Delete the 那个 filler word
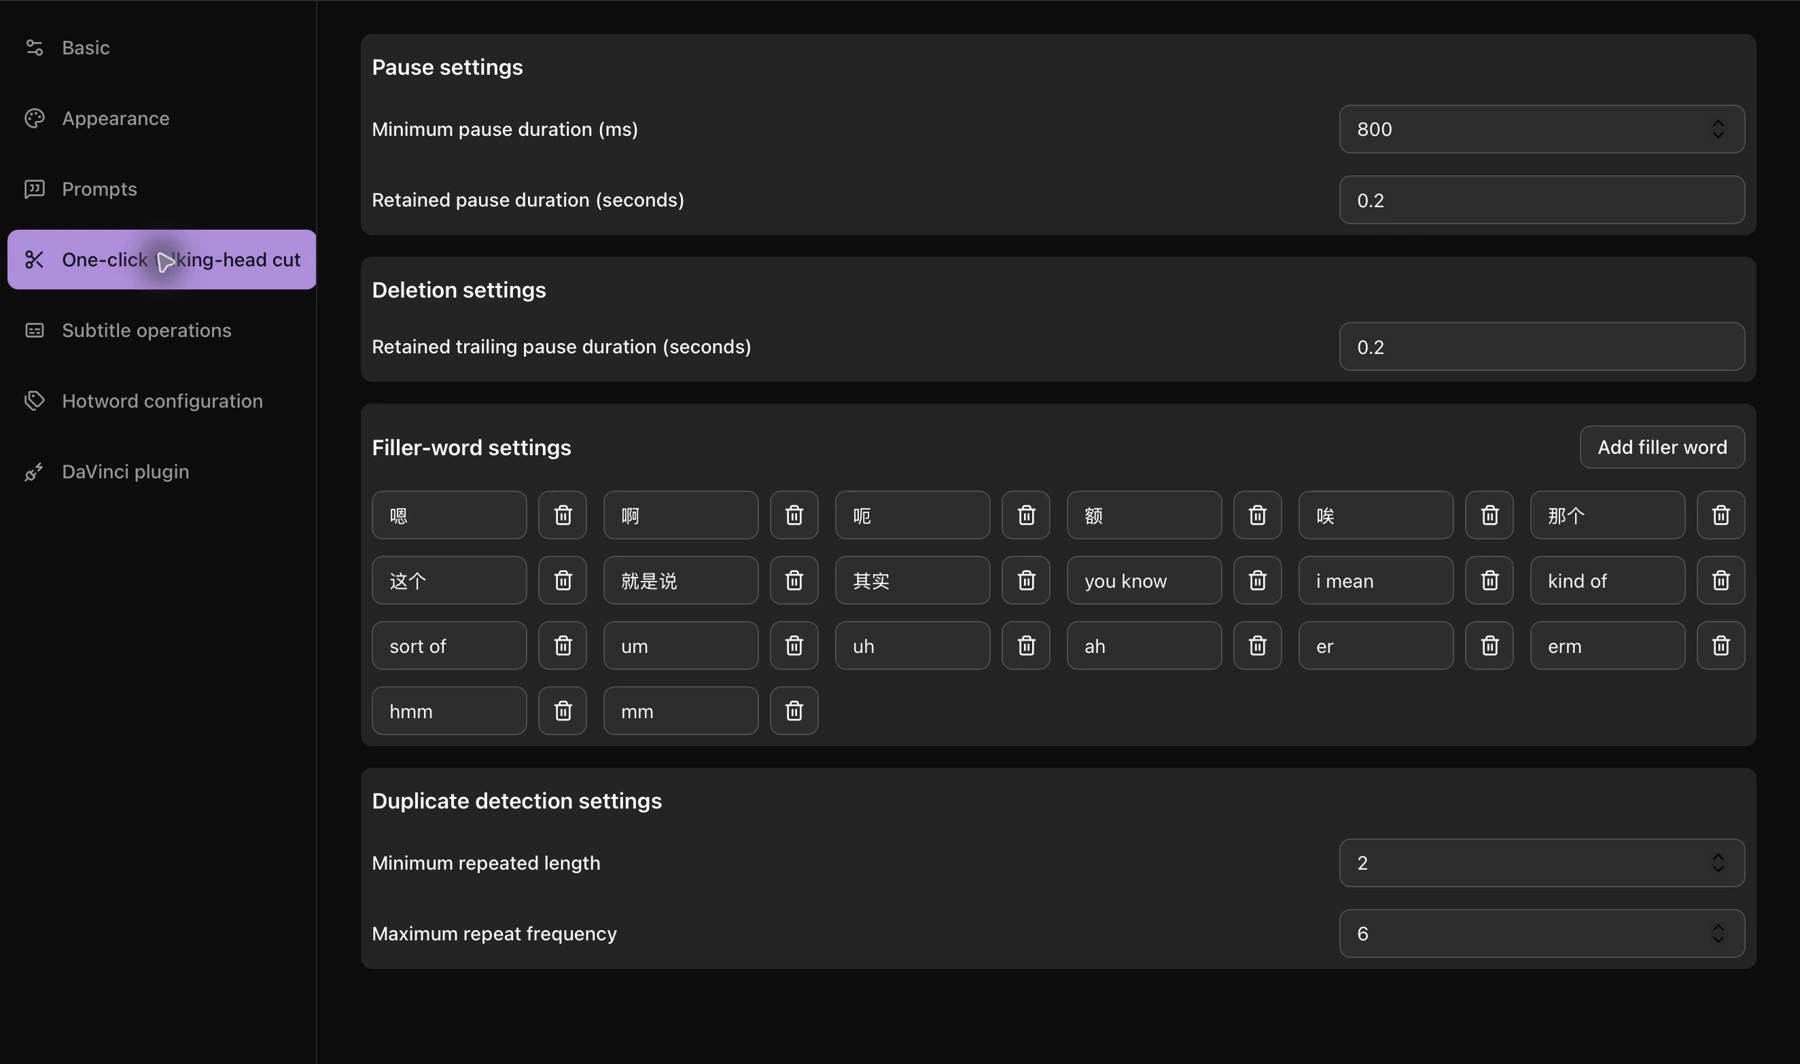 (x=1721, y=515)
